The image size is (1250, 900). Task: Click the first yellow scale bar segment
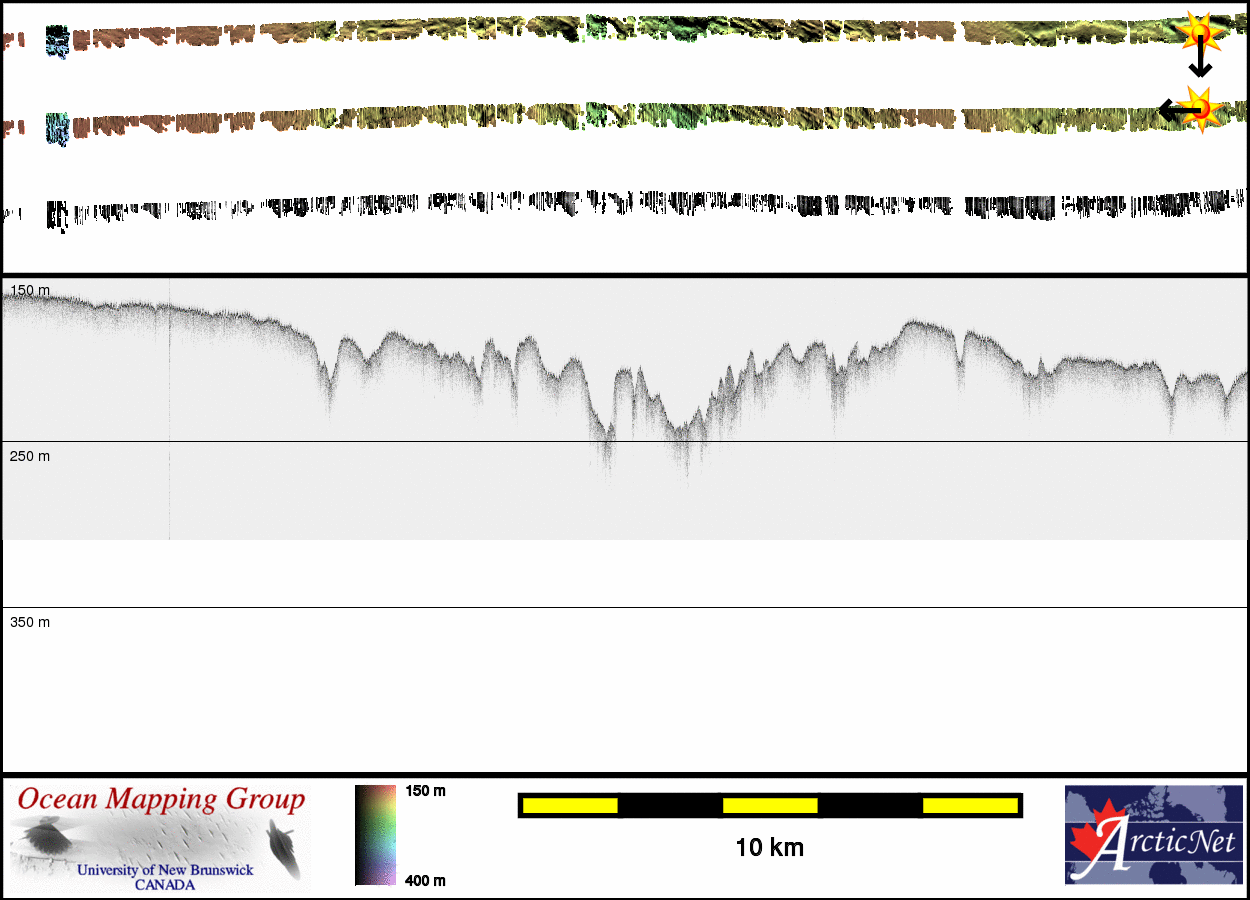click(x=570, y=805)
